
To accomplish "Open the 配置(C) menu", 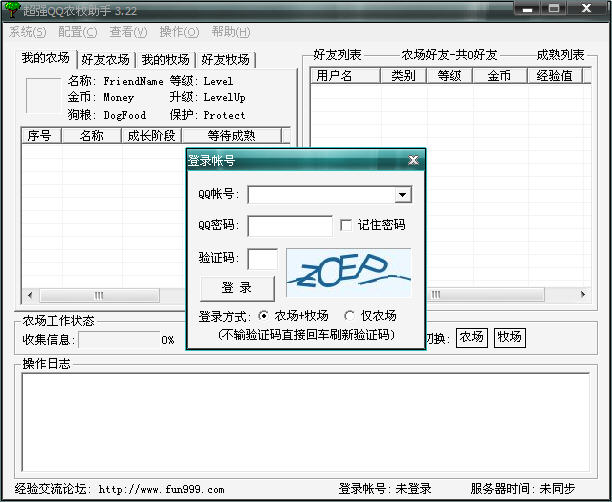I will pyautogui.click(x=78, y=32).
